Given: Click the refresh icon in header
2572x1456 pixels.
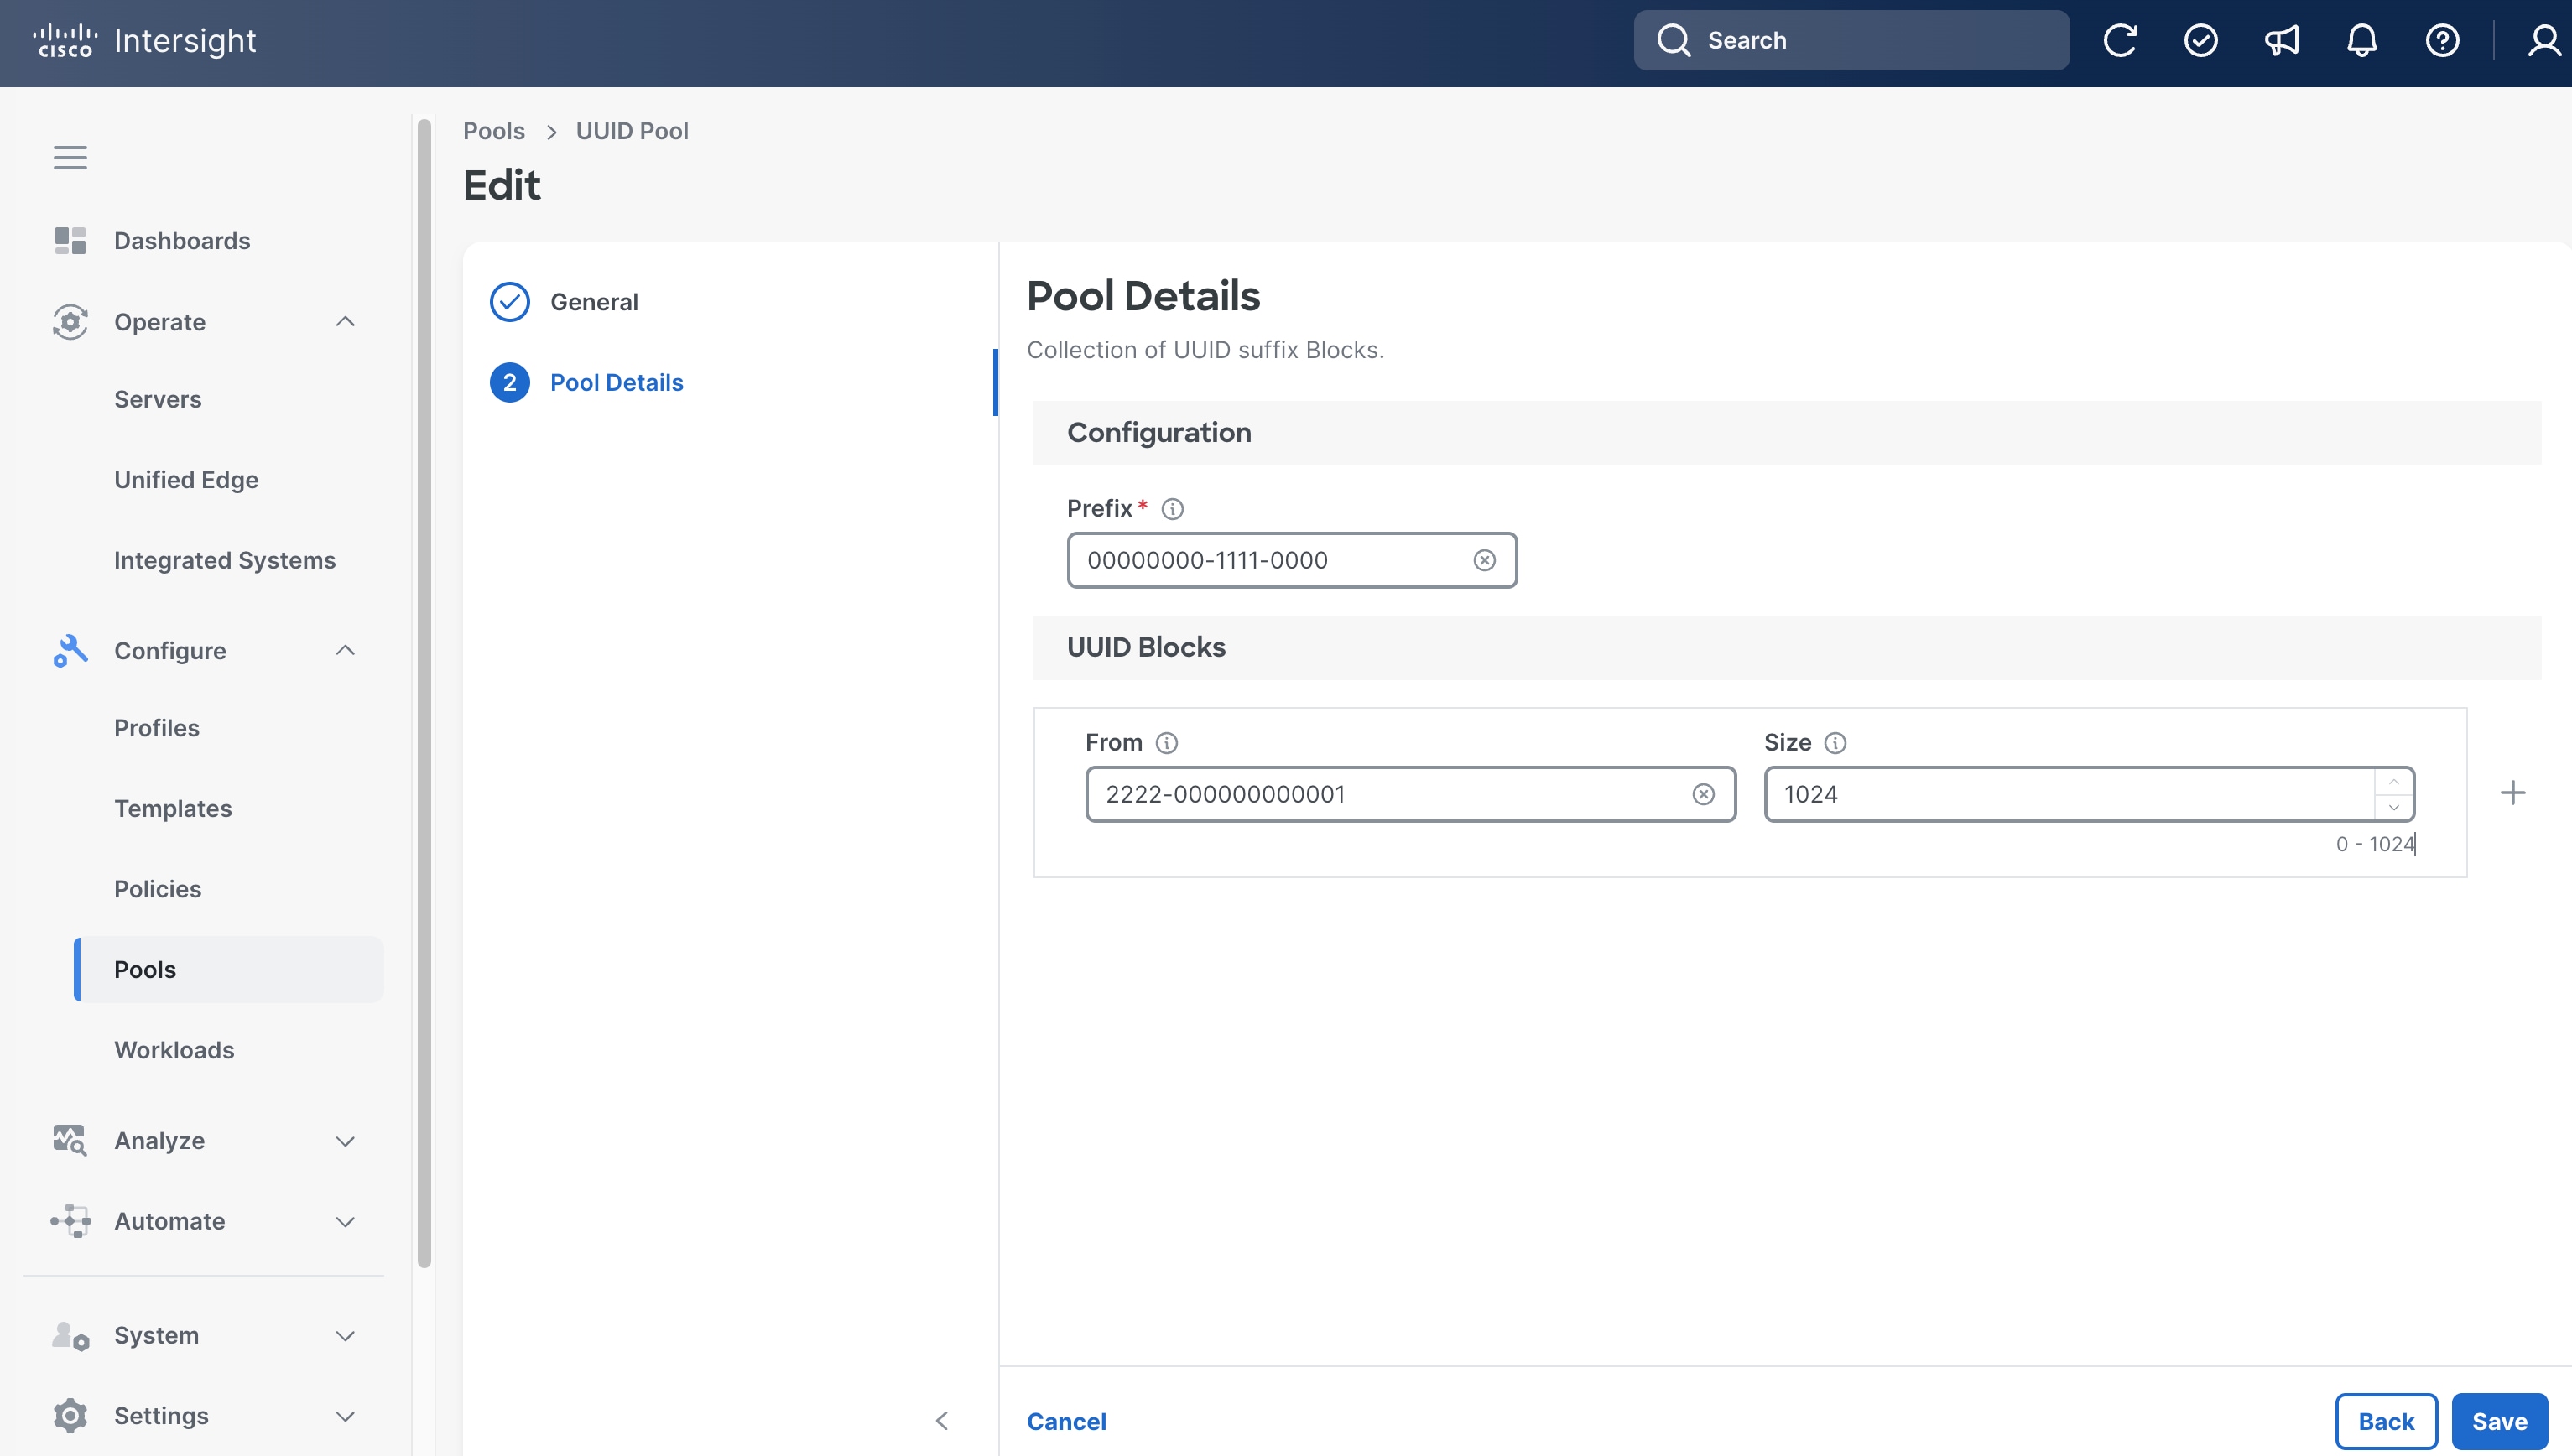Looking at the screenshot, I should click(2120, 40).
